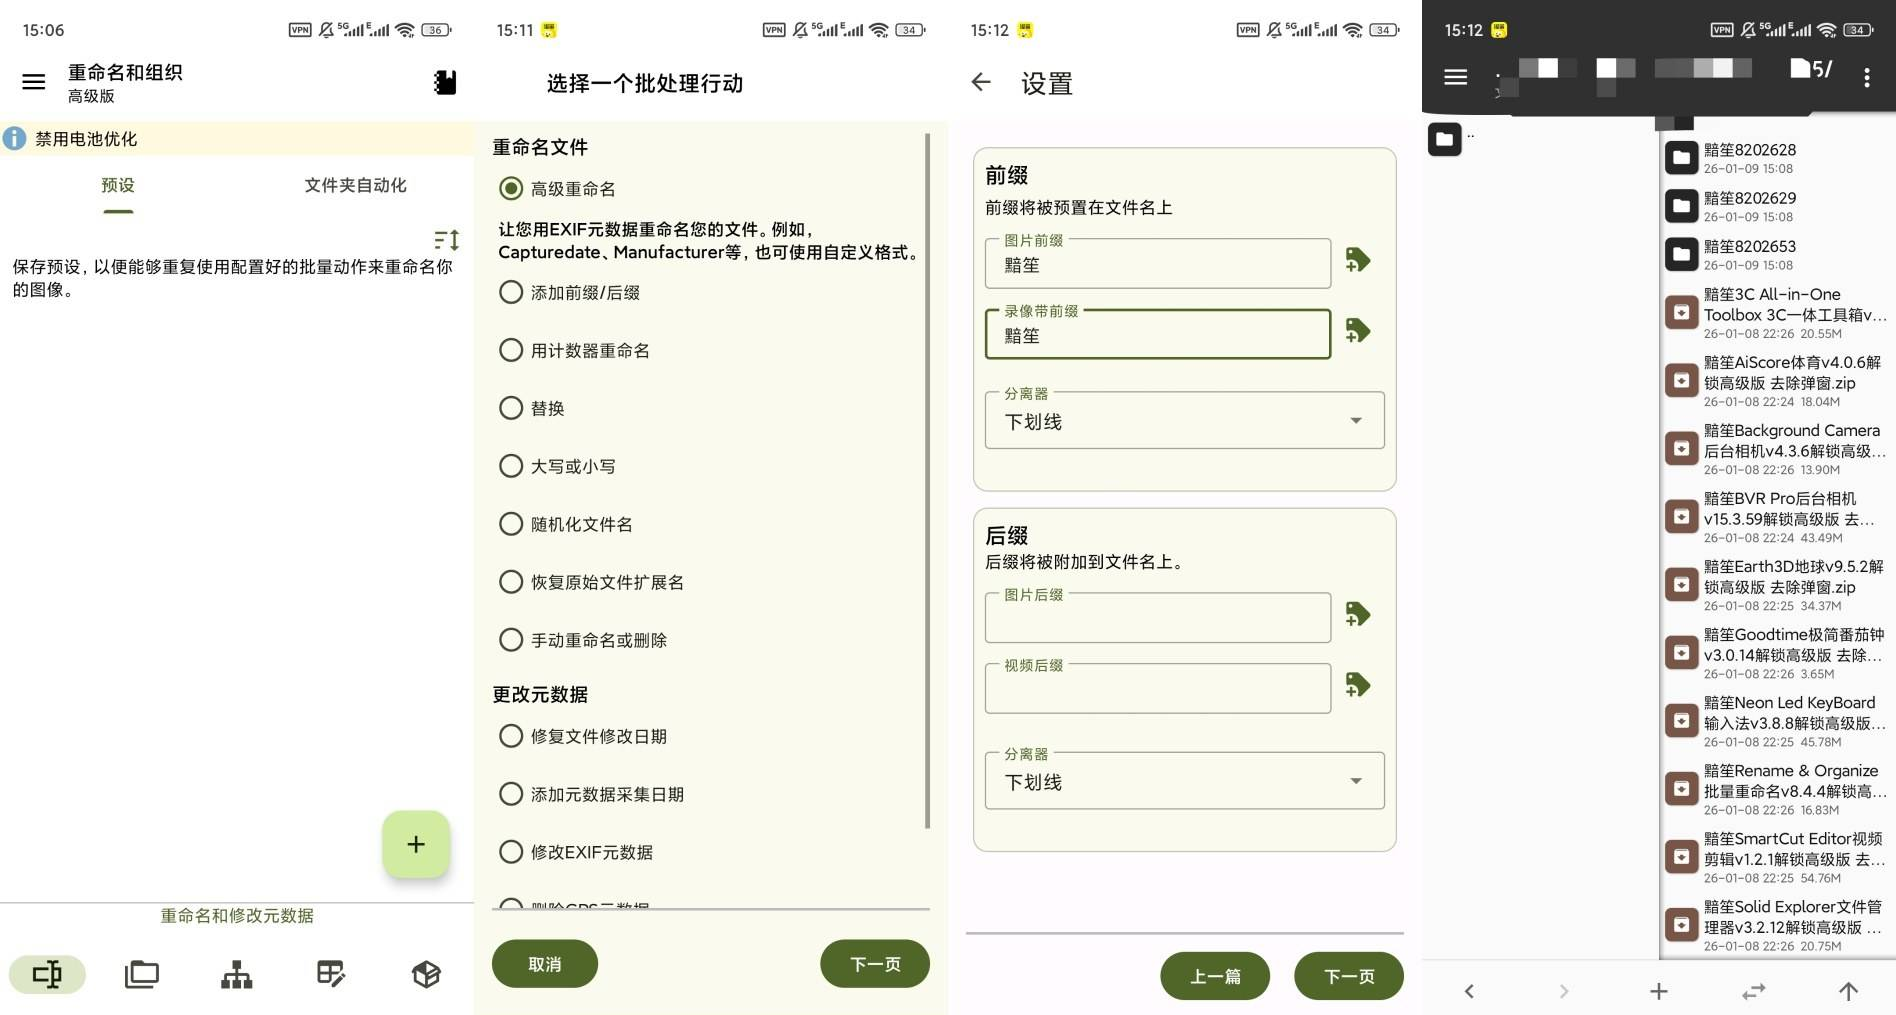Select the 恢复原始文件扩展名 radio option
The image size is (1896, 1015).
pos(511,582)
